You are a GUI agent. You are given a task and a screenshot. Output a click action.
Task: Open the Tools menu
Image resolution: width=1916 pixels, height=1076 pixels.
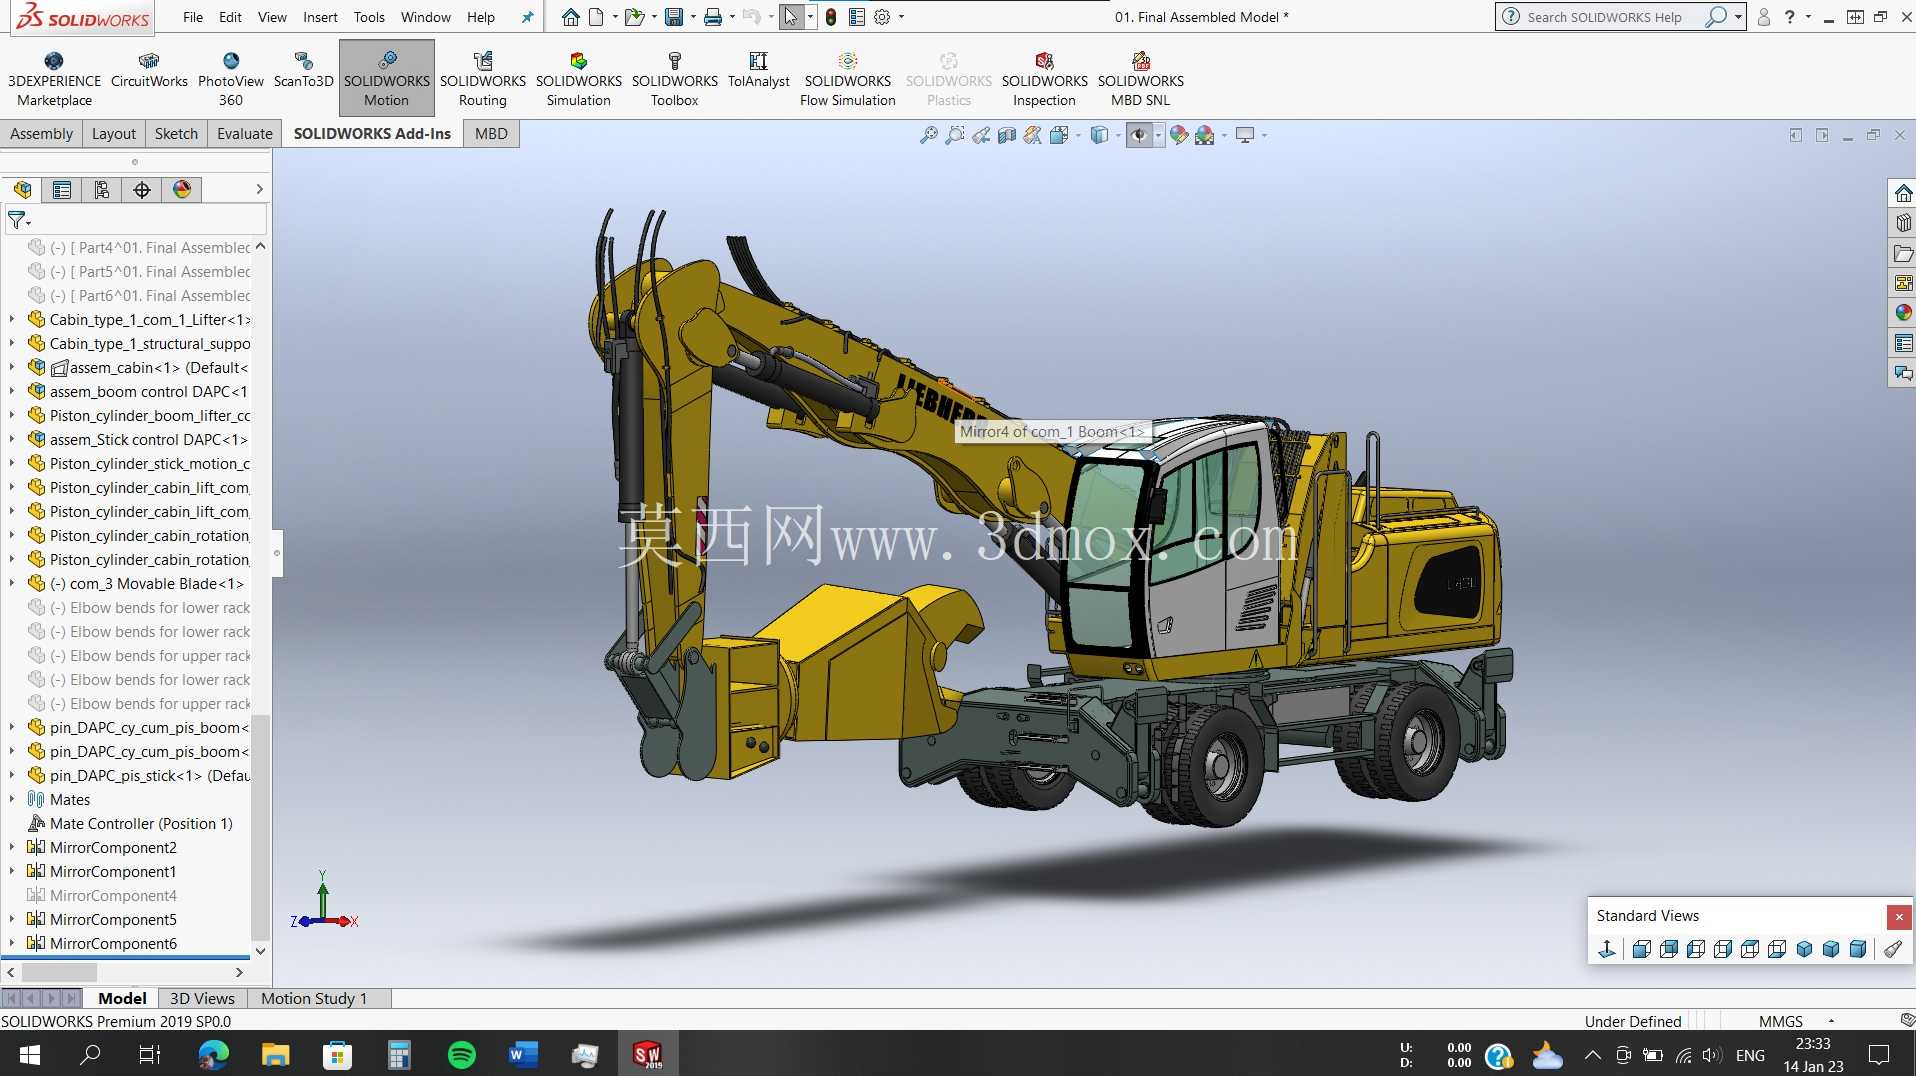[369, 17]
